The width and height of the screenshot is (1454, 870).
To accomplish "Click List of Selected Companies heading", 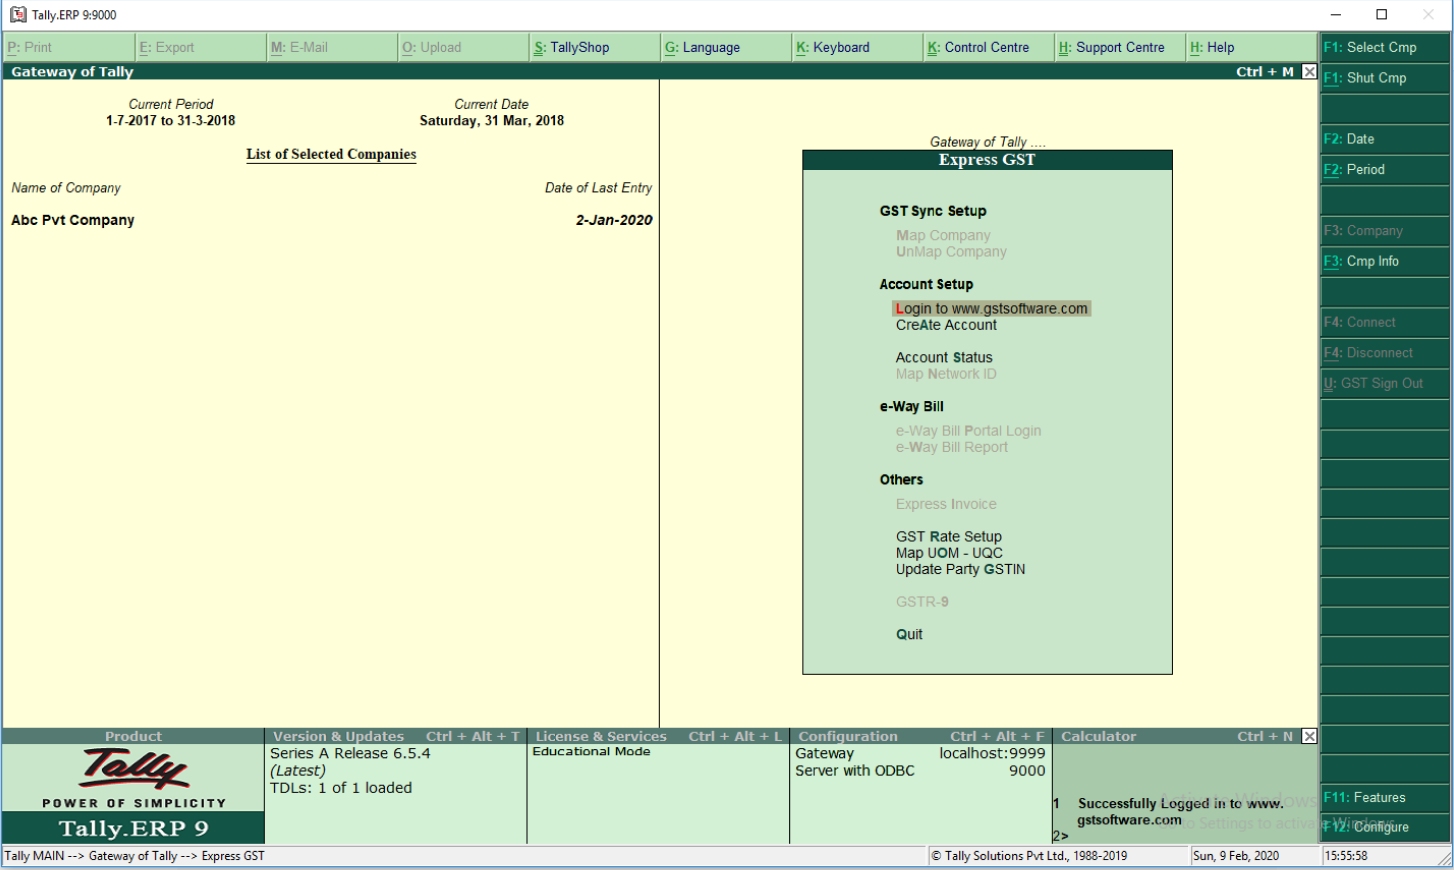I will point(331,154).
